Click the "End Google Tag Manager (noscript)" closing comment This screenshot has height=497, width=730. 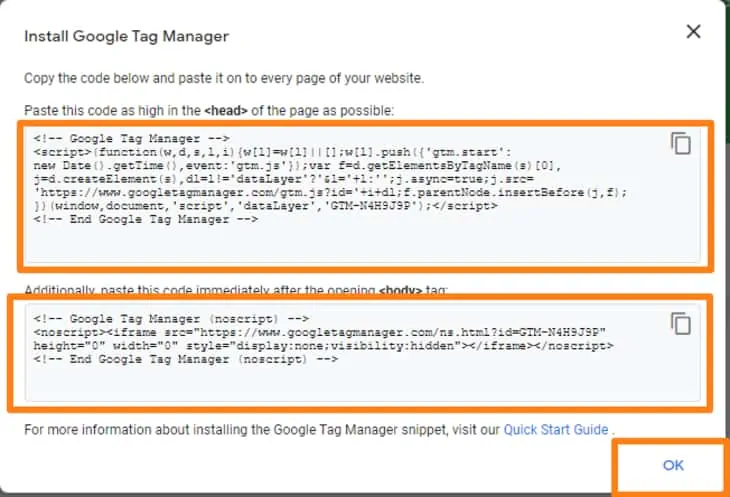190,359
